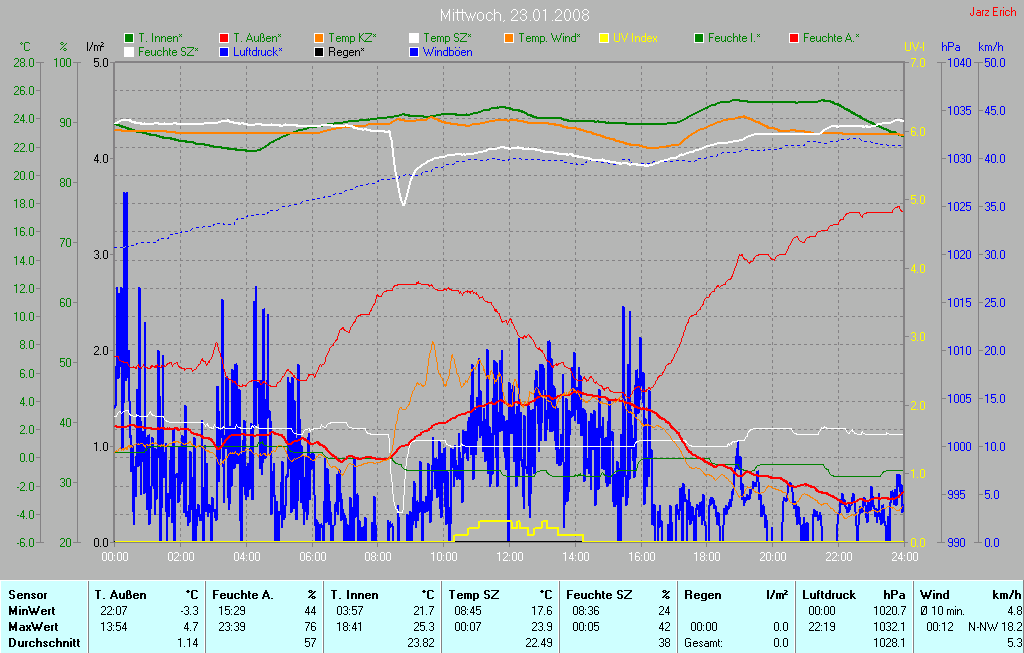The image size is (1024, 653).
Task: Click the '24:00' label on the time axis
Action: coord(904,557)
